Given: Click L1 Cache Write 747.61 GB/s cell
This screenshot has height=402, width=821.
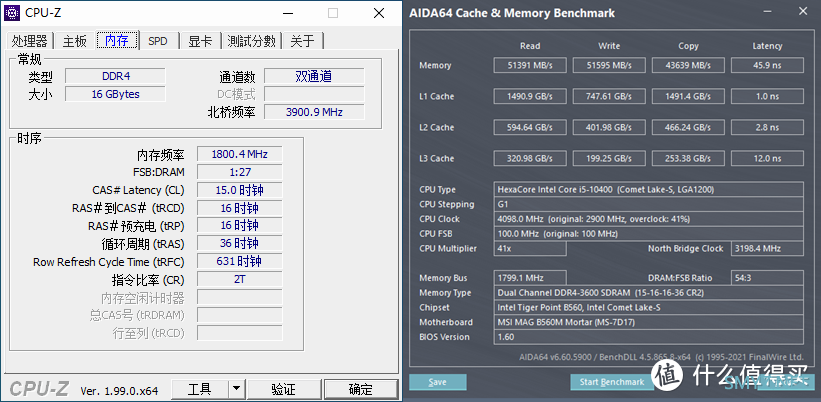Looking at the screenshot, I should [609, 96].
